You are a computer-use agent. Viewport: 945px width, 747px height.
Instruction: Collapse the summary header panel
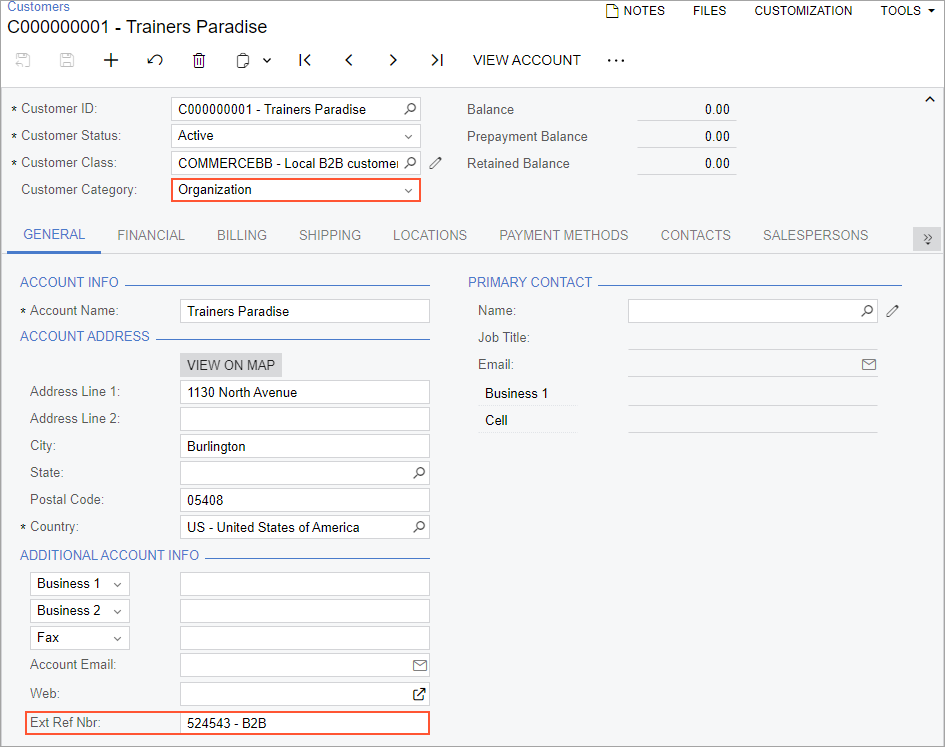coord(929,100)
